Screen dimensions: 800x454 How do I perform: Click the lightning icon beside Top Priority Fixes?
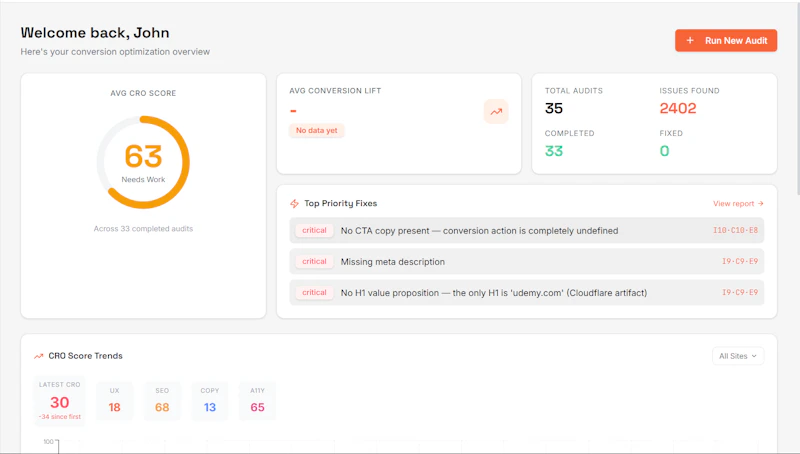click(x=294, y=204)
